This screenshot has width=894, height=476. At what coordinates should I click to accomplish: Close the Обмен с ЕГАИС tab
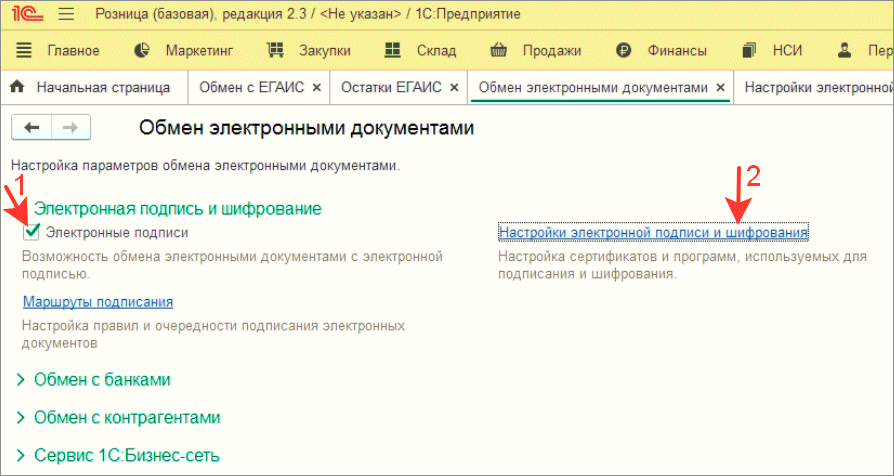[x=318, y=88]
